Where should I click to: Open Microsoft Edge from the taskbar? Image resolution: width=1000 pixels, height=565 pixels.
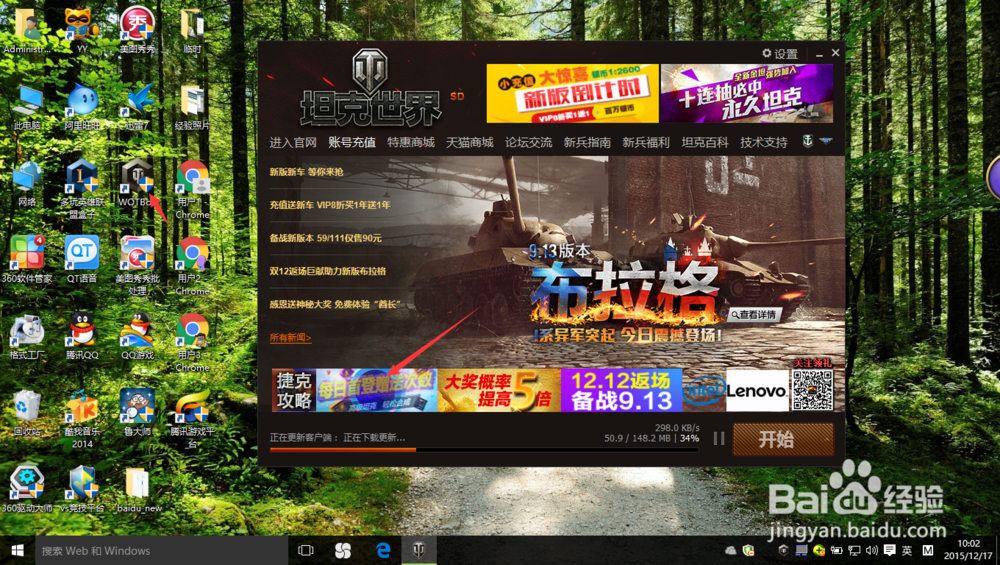[383, 550]
